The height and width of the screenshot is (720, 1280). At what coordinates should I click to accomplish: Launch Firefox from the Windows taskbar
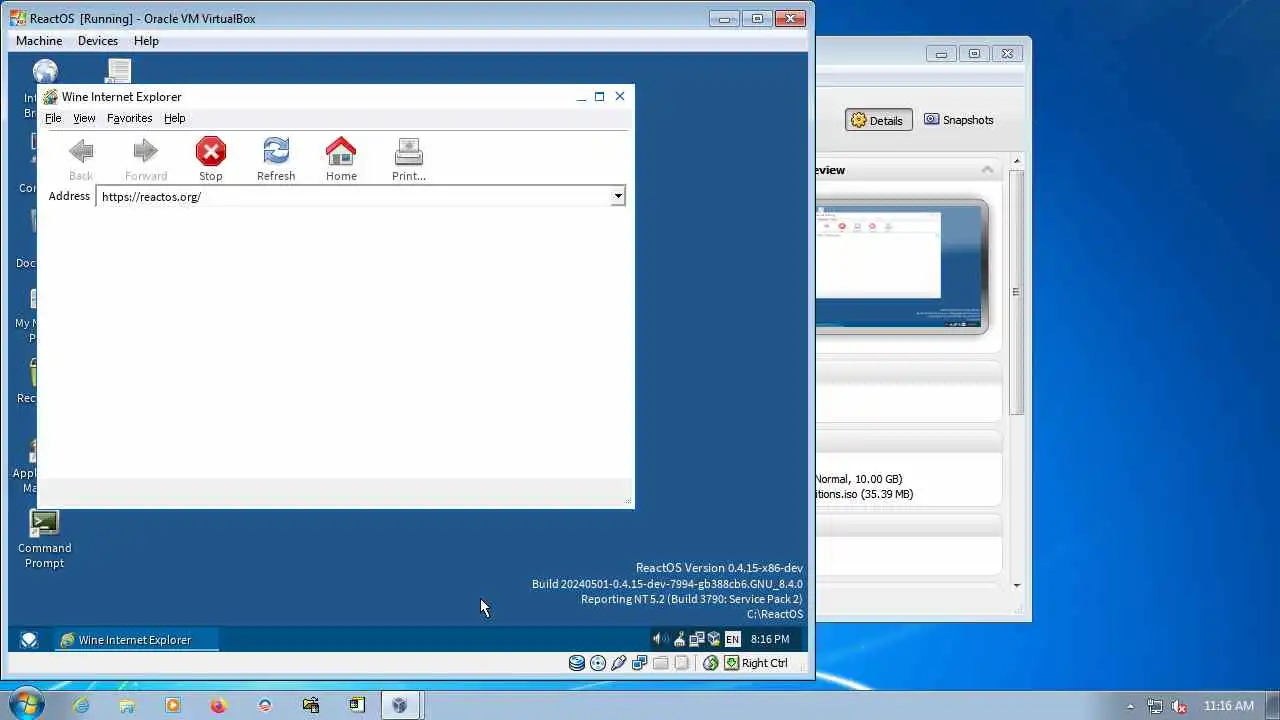click(x=219, y=705)
